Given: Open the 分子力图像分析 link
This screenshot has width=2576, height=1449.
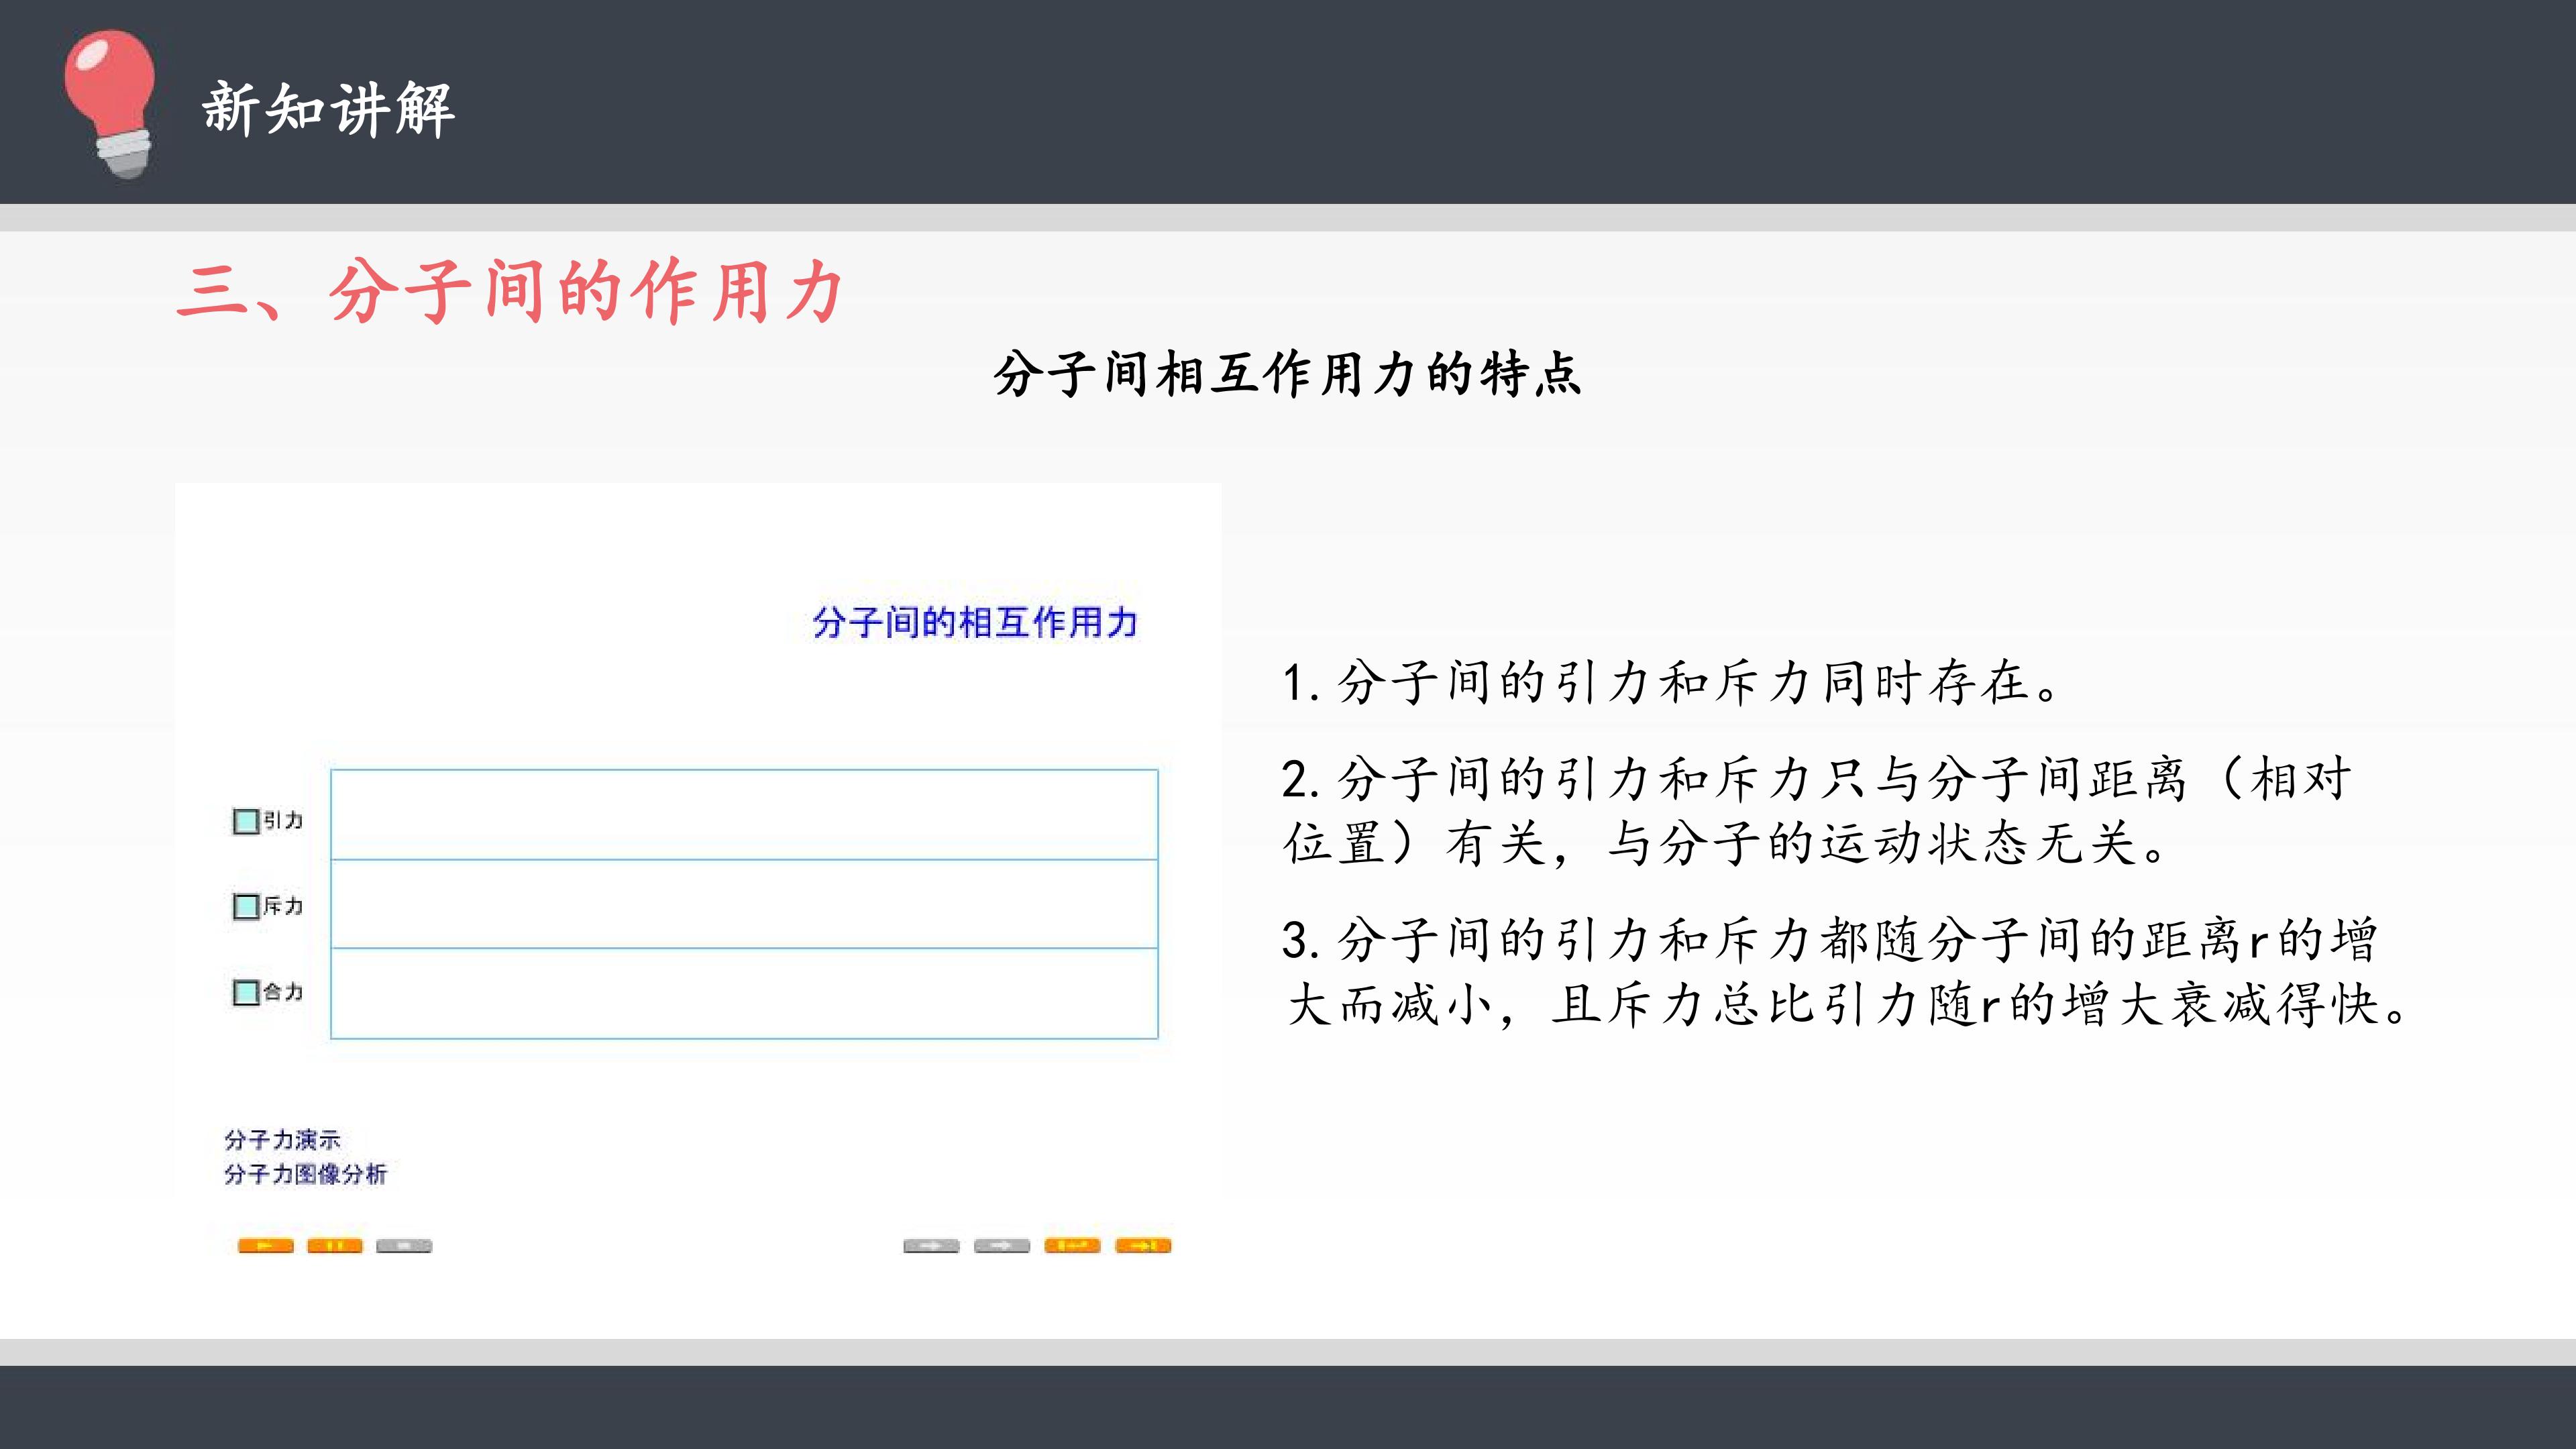Looking at the screenshot, I should 306,1173.
